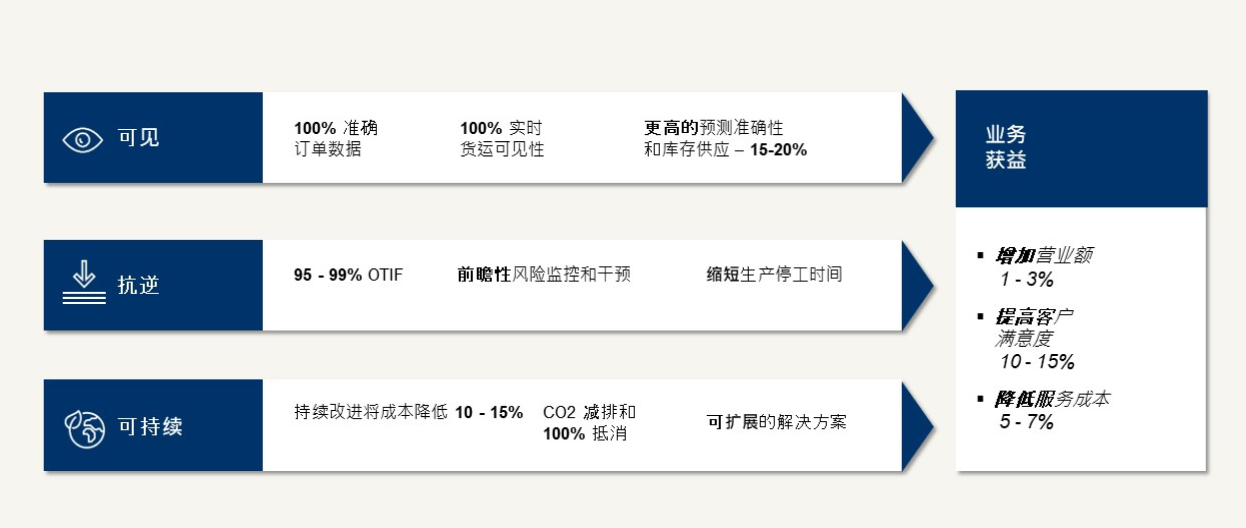Select the 抗逆 header label
This screenshot has height=528, width=1246.
[138, 286]
